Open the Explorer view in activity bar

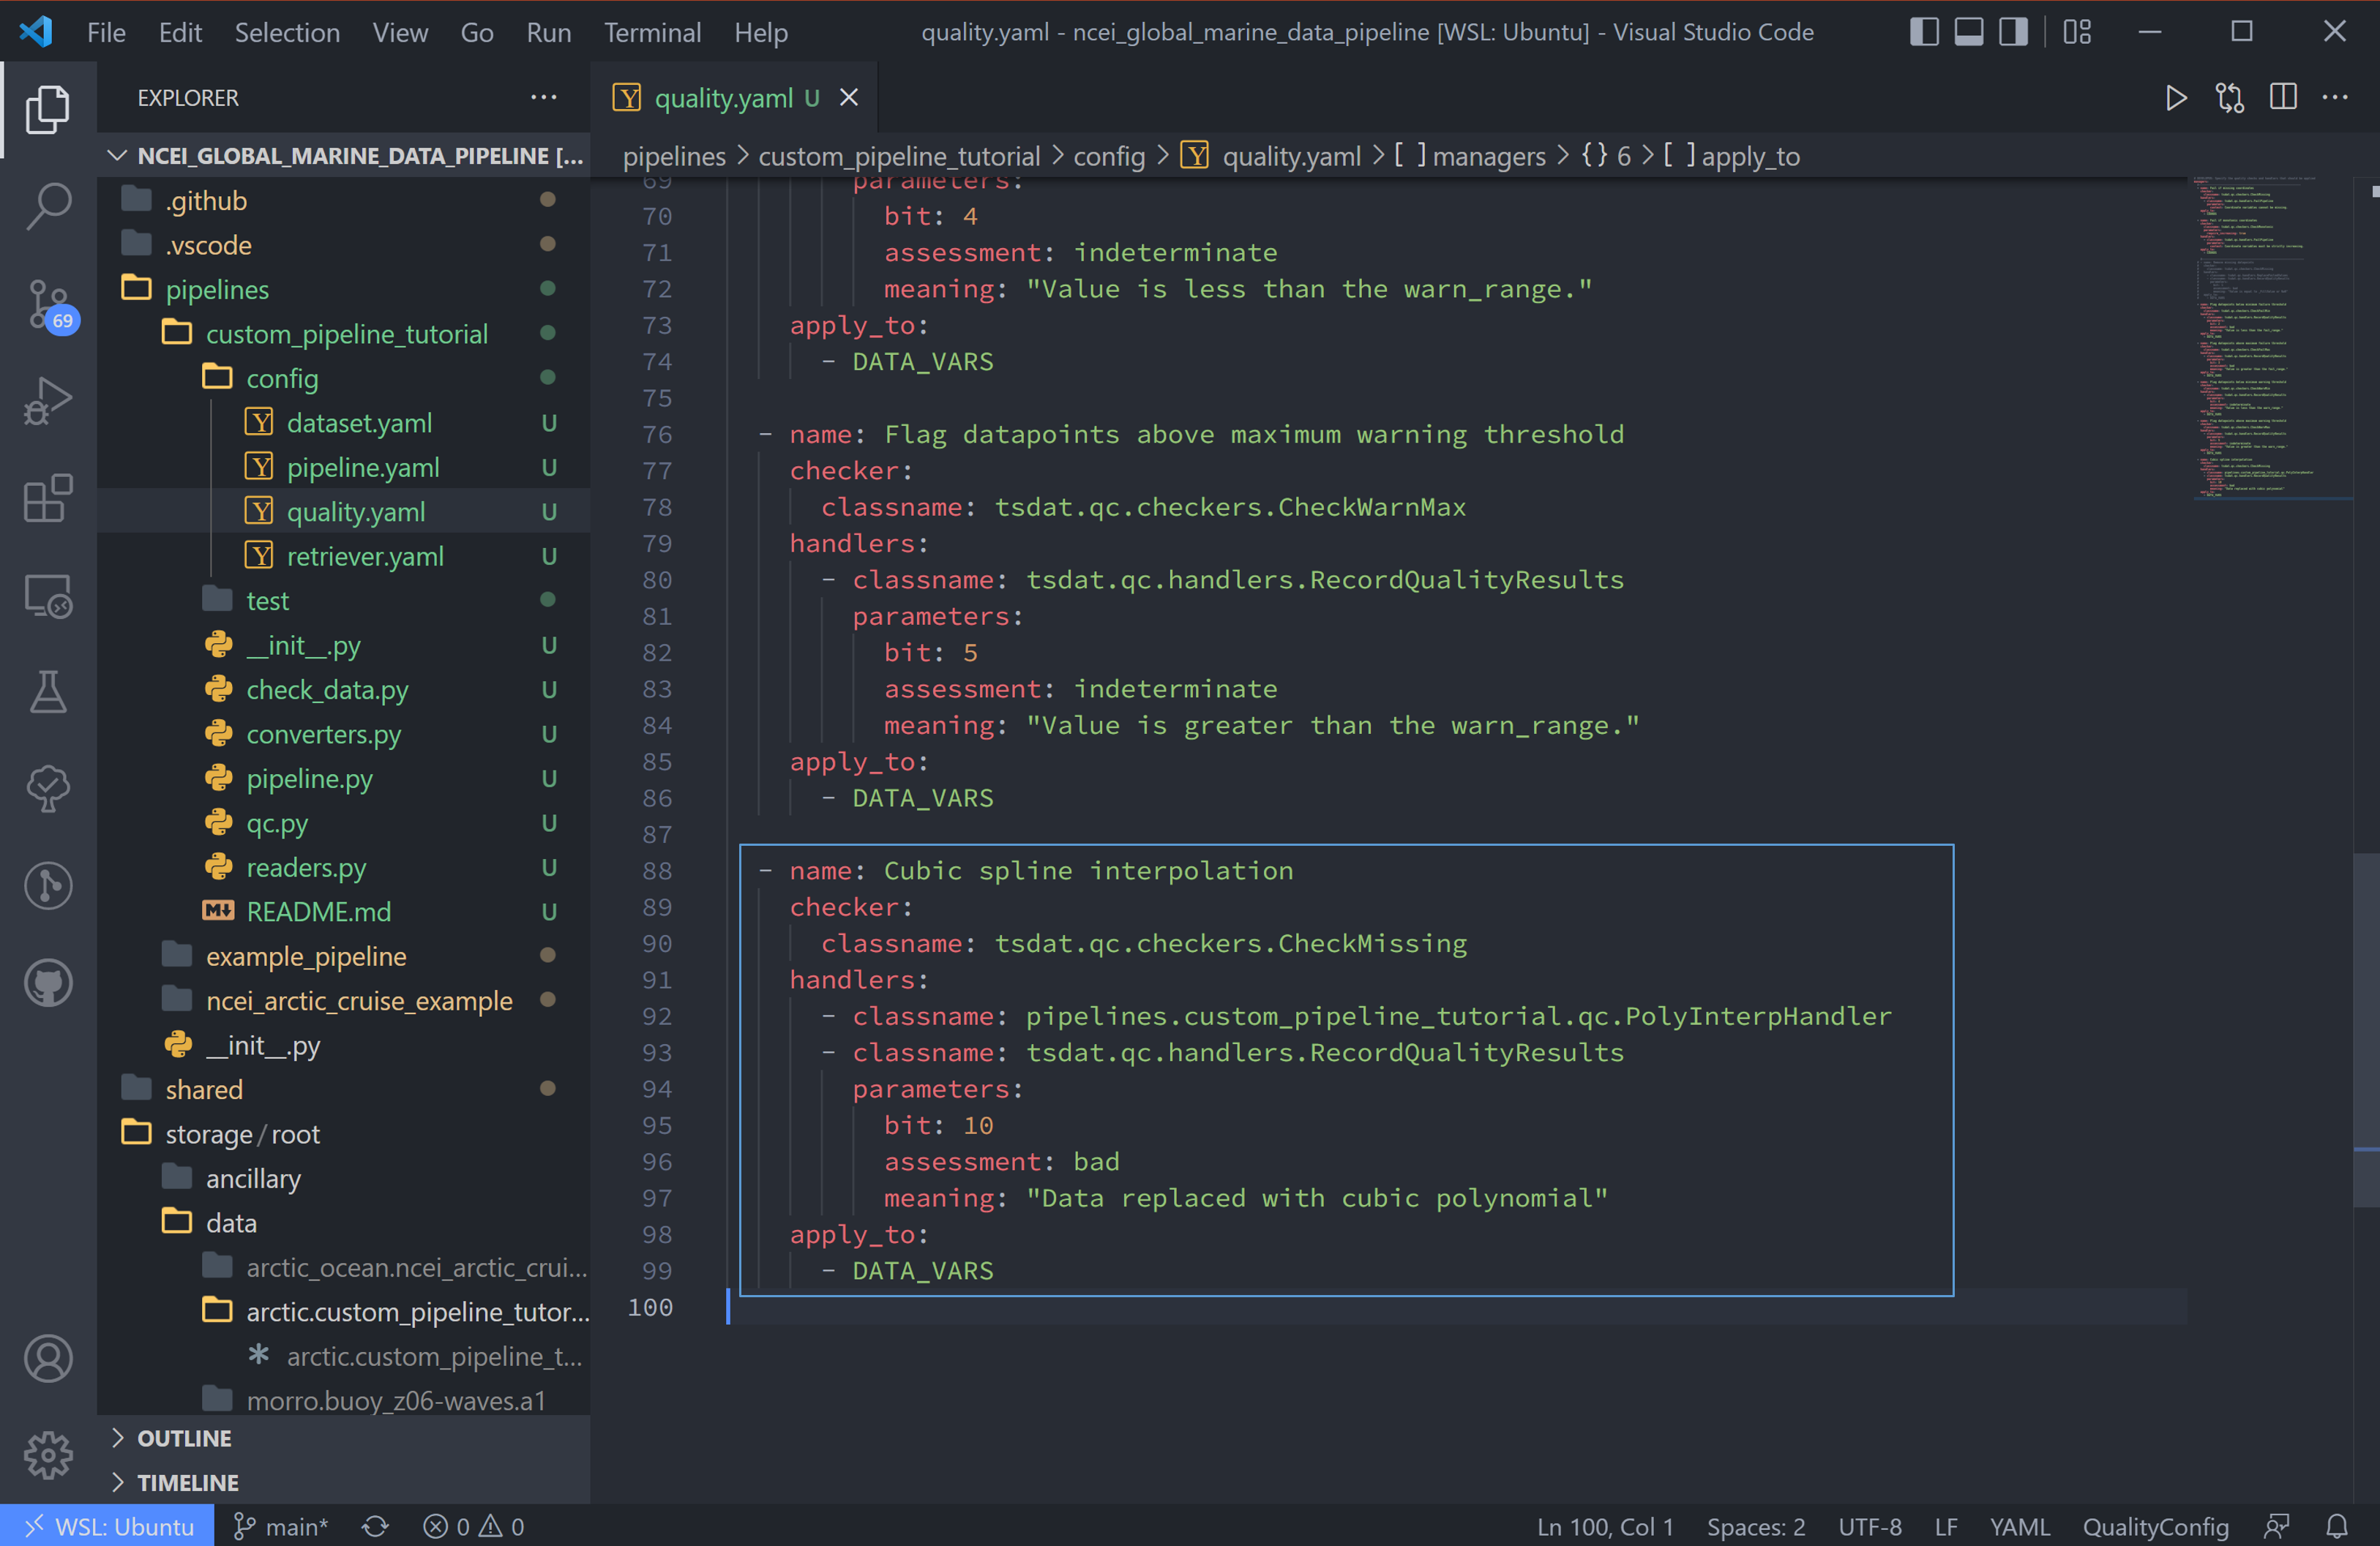coord(47,109)
